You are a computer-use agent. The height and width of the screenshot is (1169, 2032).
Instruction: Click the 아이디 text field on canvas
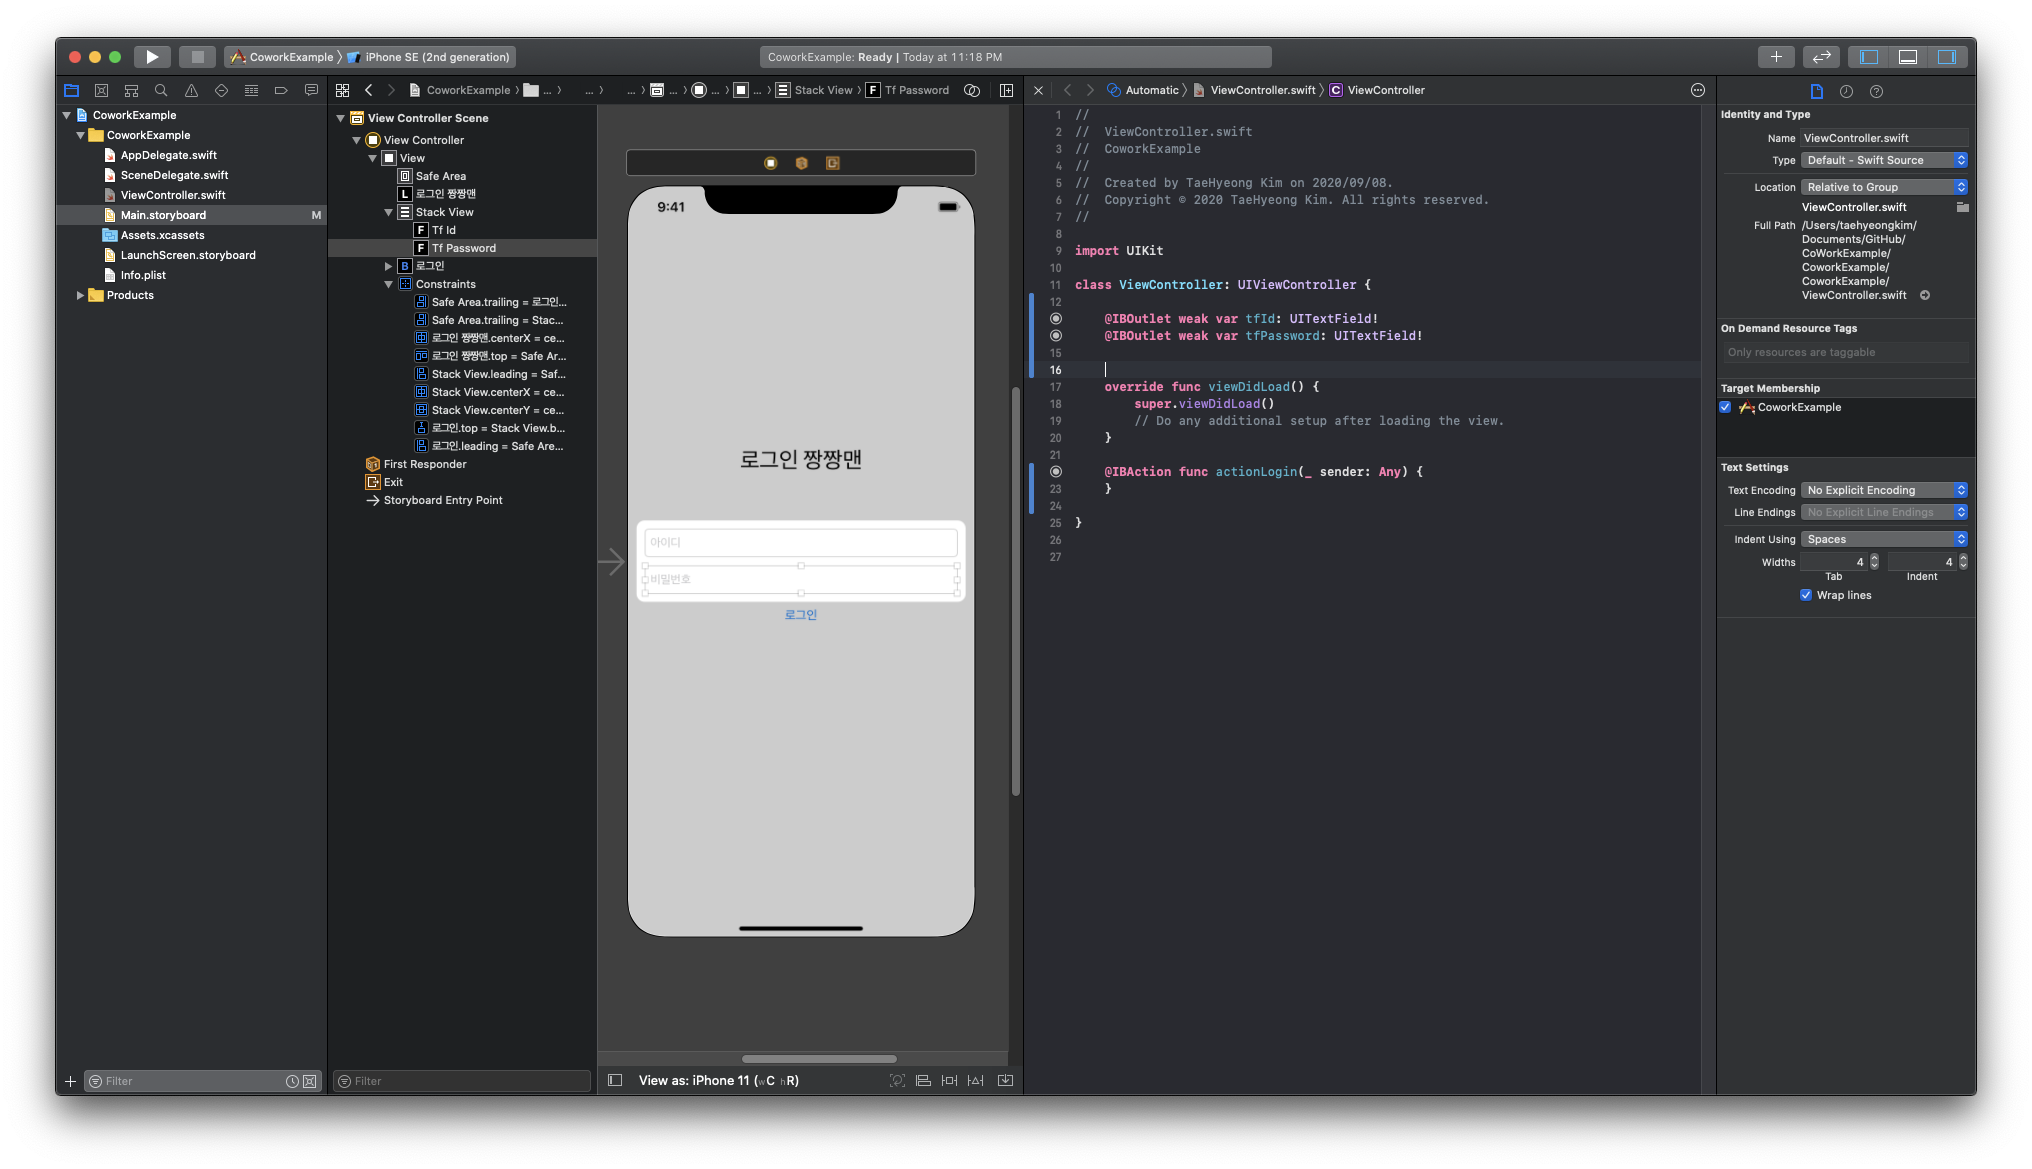pyautogui.click(x=800, y=542)
